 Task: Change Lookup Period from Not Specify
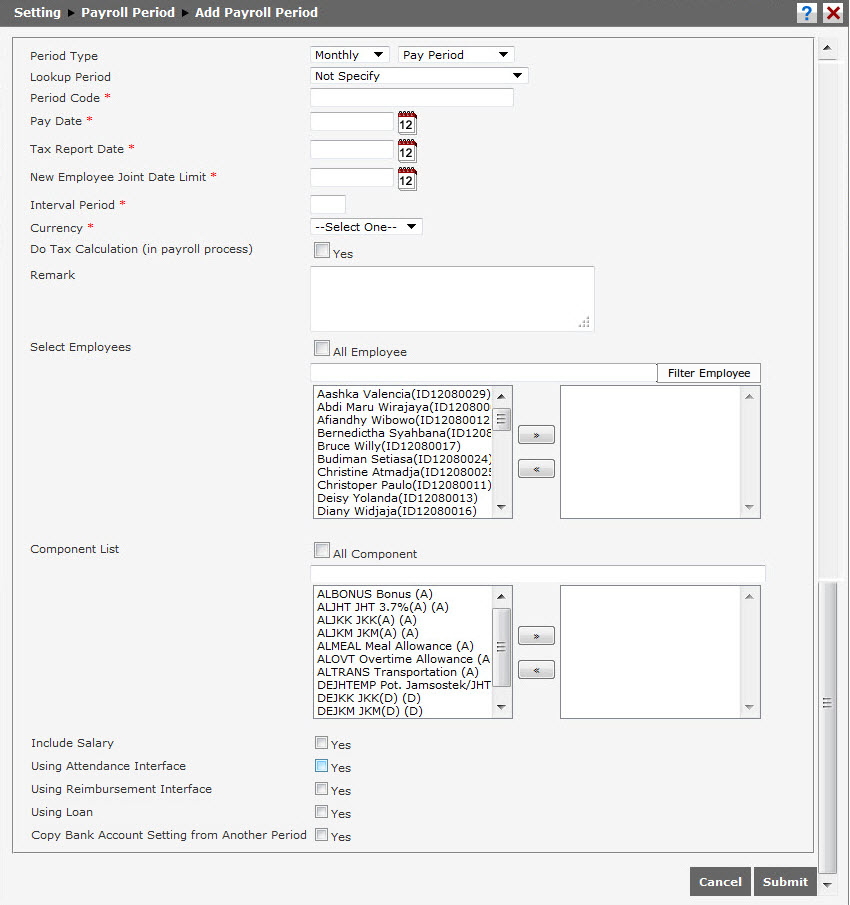418,75
